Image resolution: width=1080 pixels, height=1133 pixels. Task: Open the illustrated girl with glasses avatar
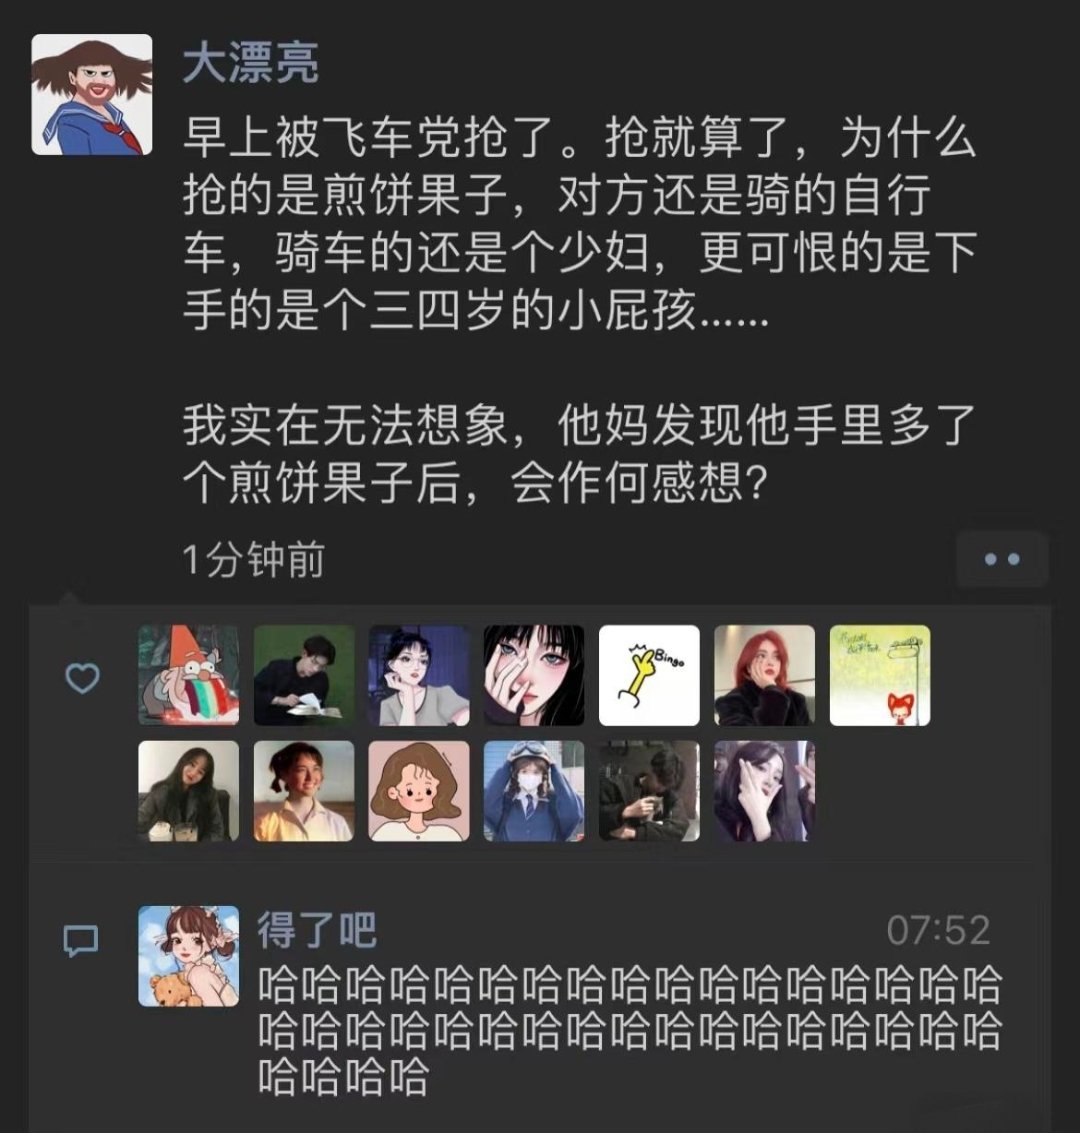[419, 675]
